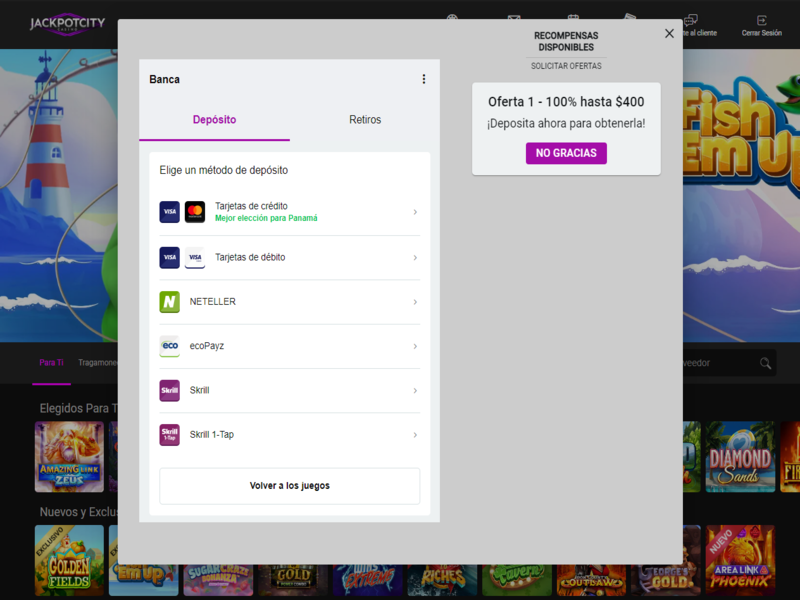Screen dimensions: 800x600
Task: Click the ecoPayz logo icon
Action: 169,346
